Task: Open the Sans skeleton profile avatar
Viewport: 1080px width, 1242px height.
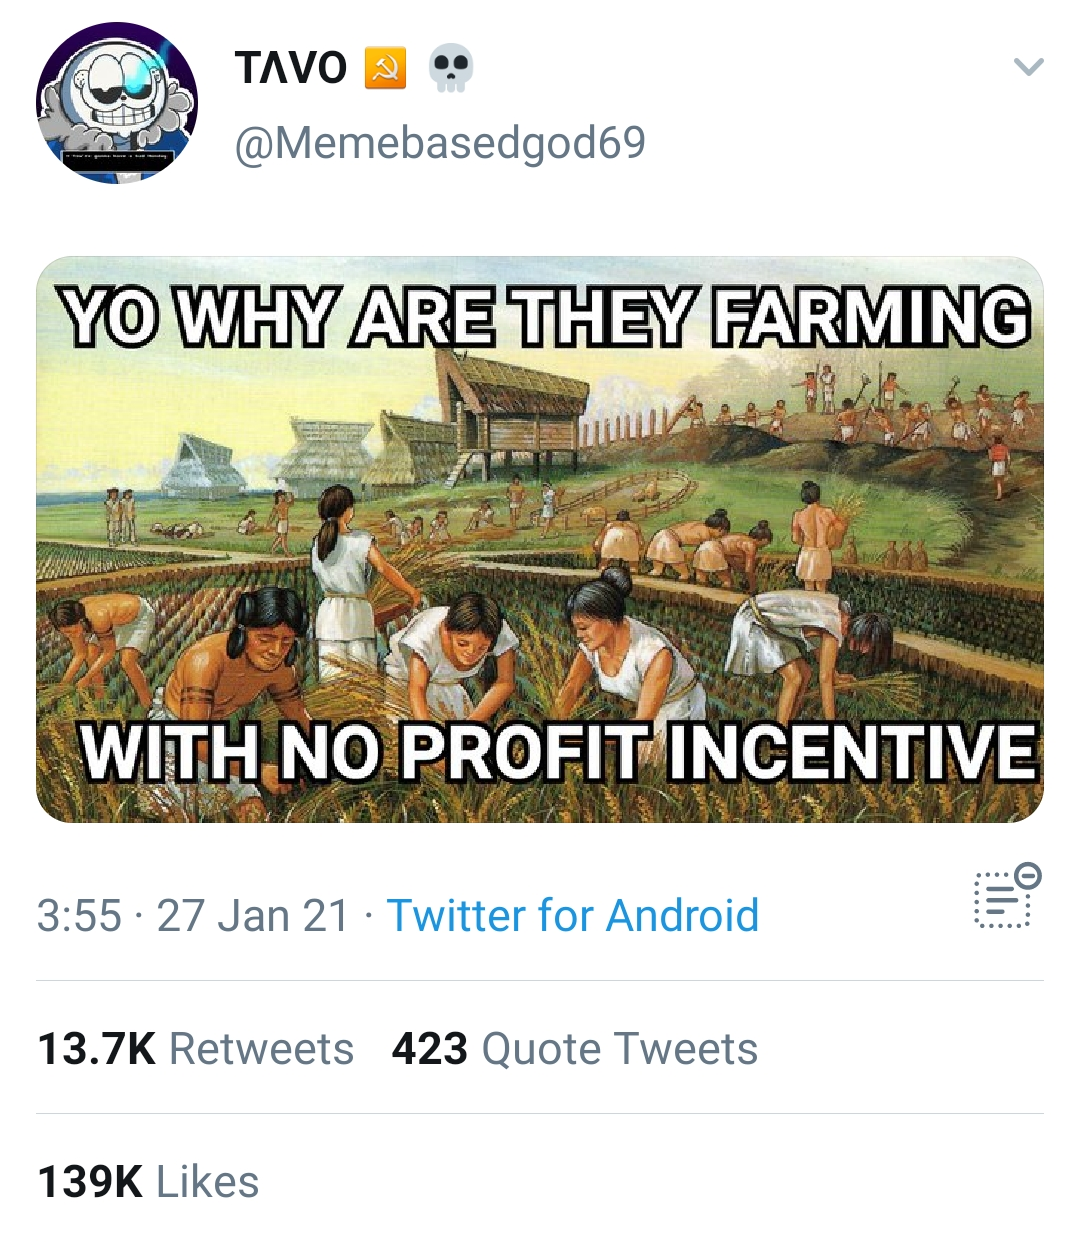Action: click(x=117, y=103)
